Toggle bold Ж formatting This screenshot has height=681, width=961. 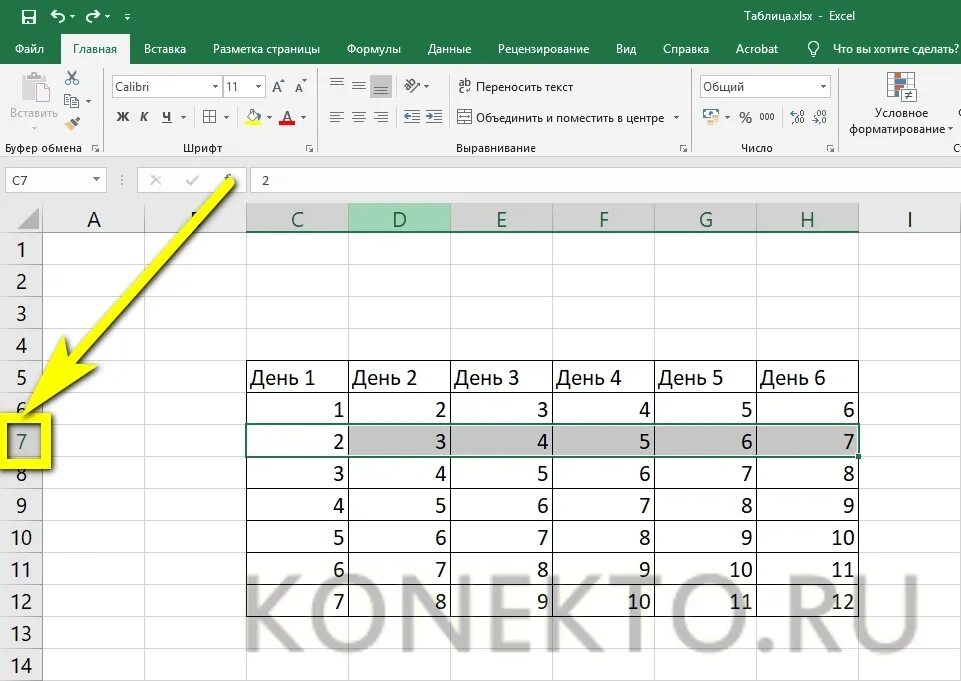(x=123, y=117)
